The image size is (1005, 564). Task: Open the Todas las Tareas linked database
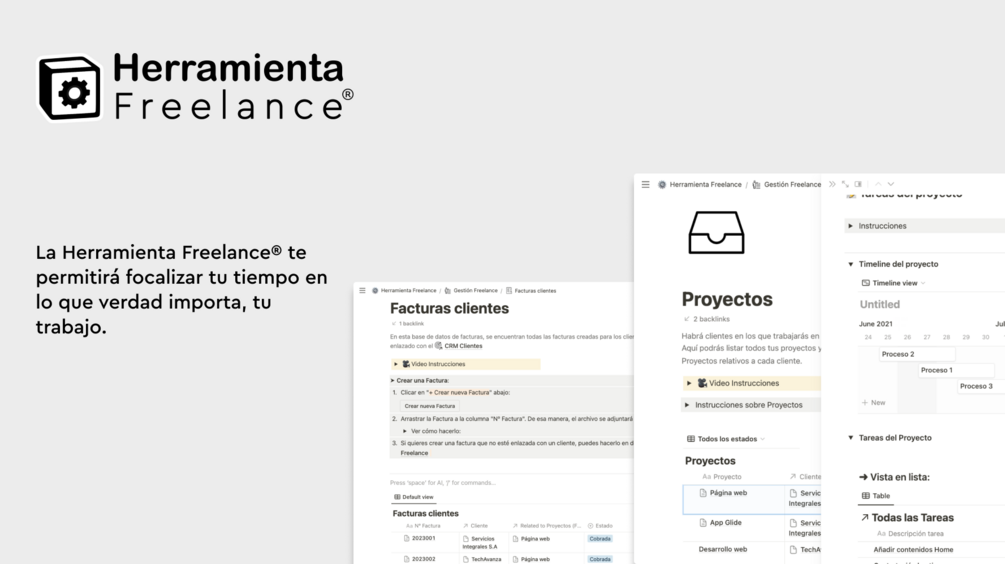click(x=906, y=517)
